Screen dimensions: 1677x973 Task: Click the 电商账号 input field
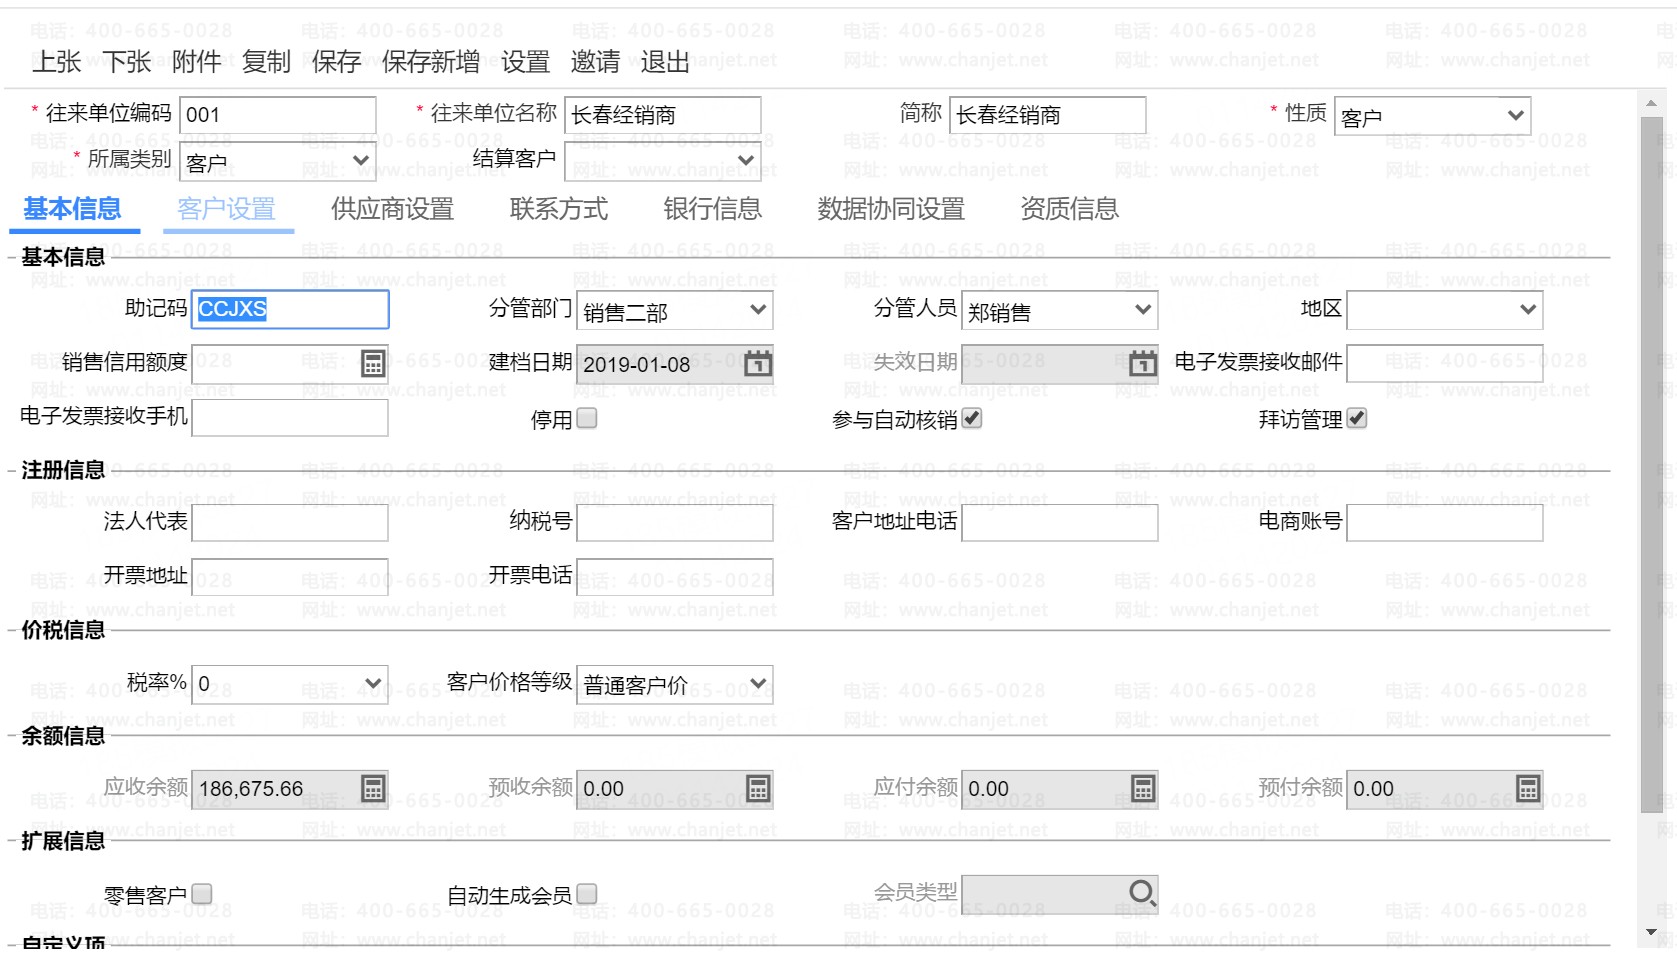[x=1444, y=523]
